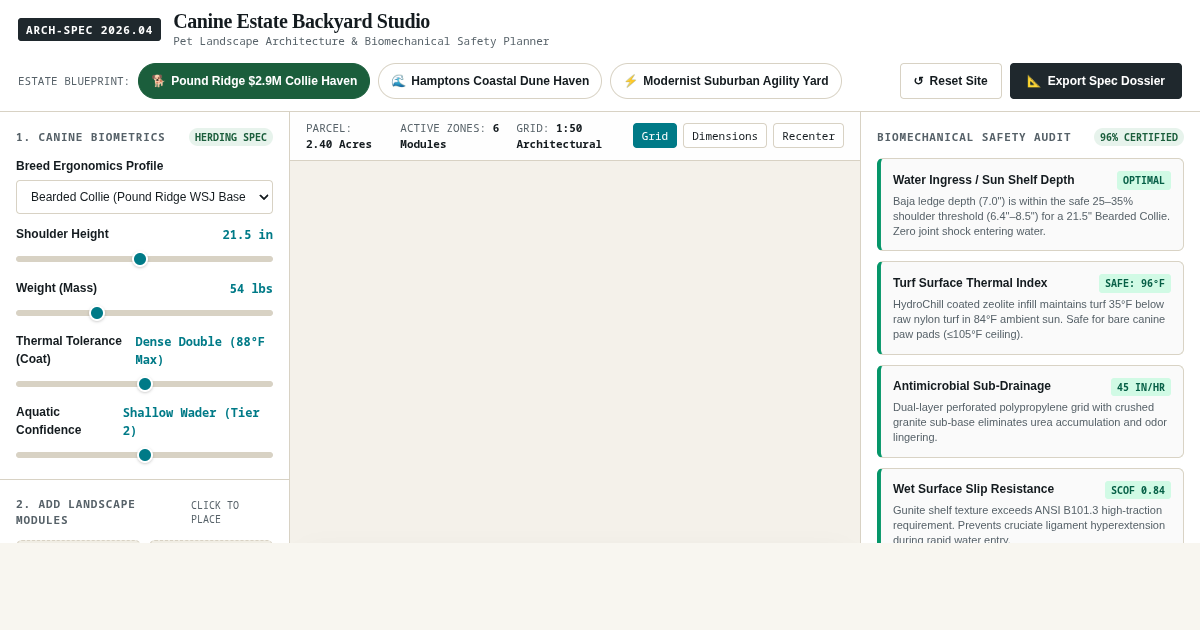Click the set-square icon on Export button

[1034, 81]
